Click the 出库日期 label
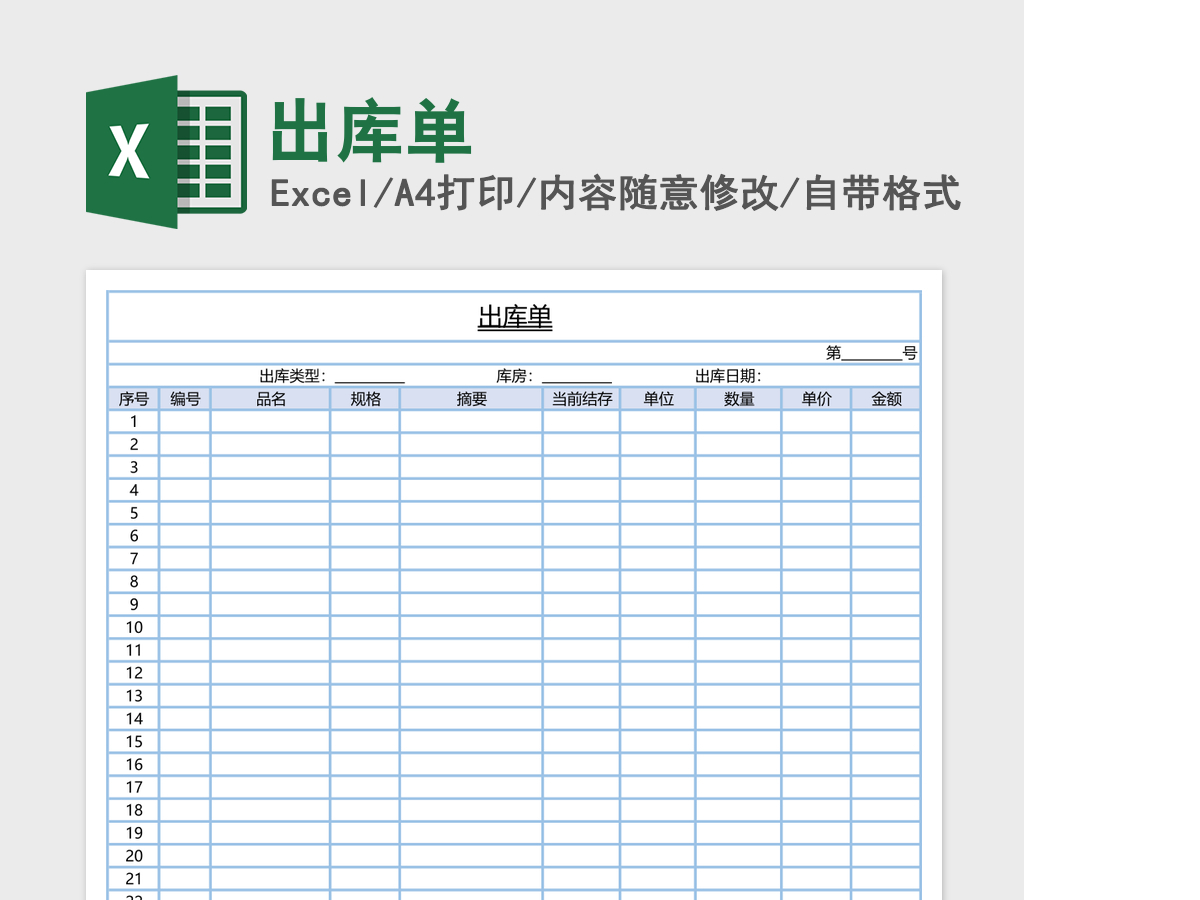1200x900 pixels. click(728, 376)
